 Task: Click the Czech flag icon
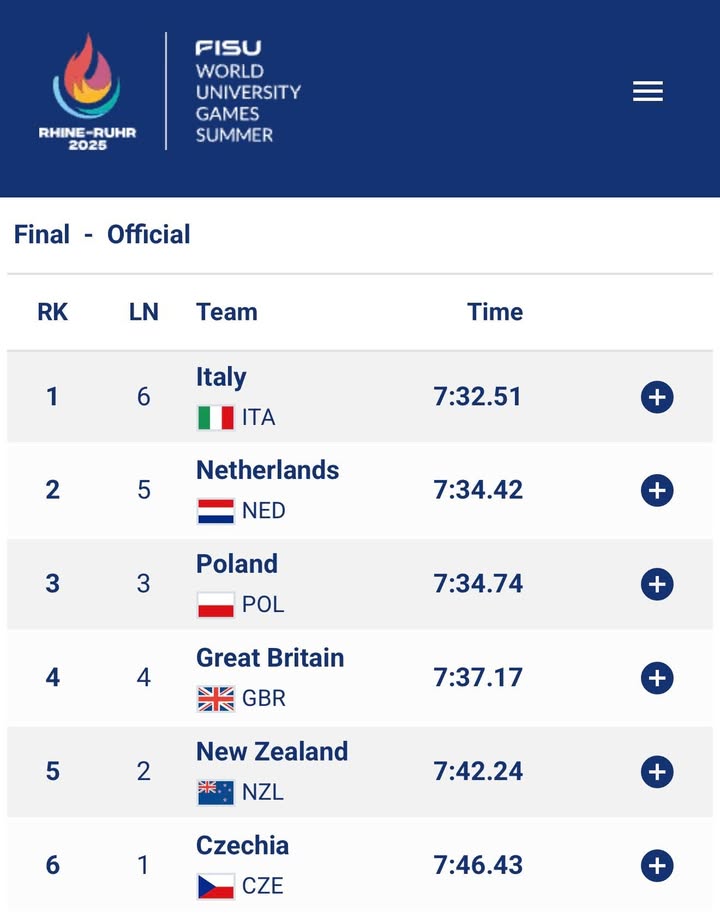(216, 886)
